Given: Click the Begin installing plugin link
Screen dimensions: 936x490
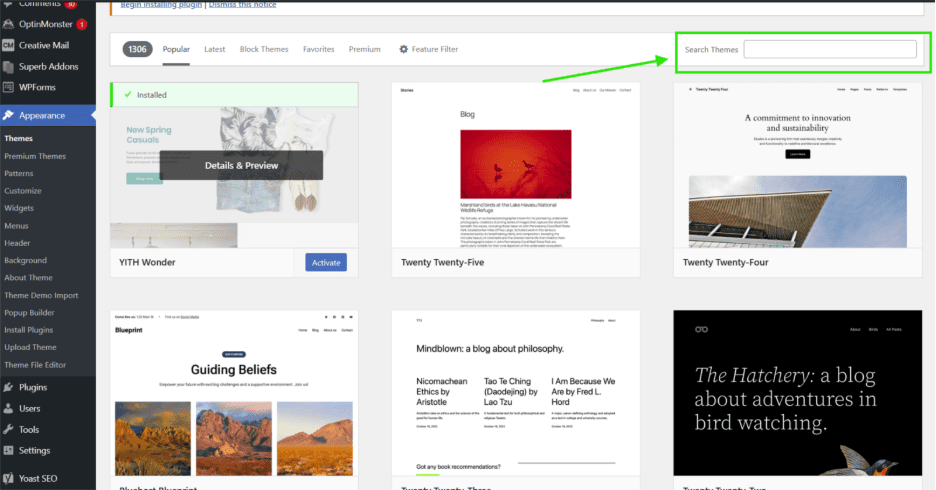Looking at the screenshot, I should coord(161,5).
